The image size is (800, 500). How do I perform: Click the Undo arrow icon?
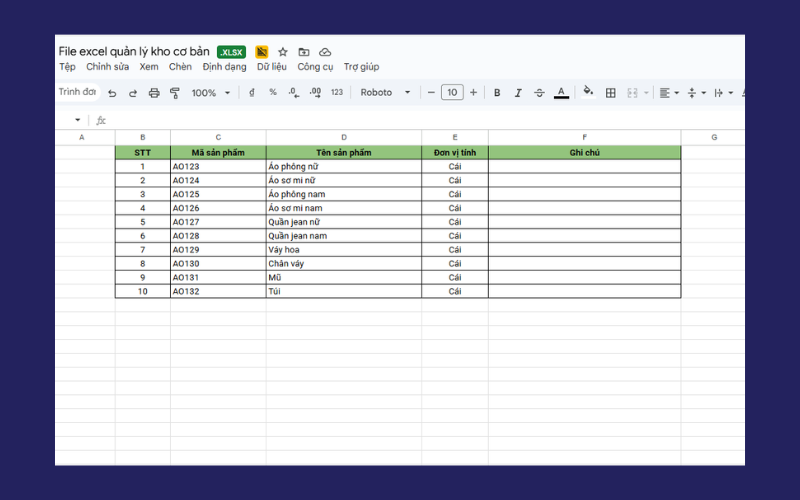click(112, 93)
